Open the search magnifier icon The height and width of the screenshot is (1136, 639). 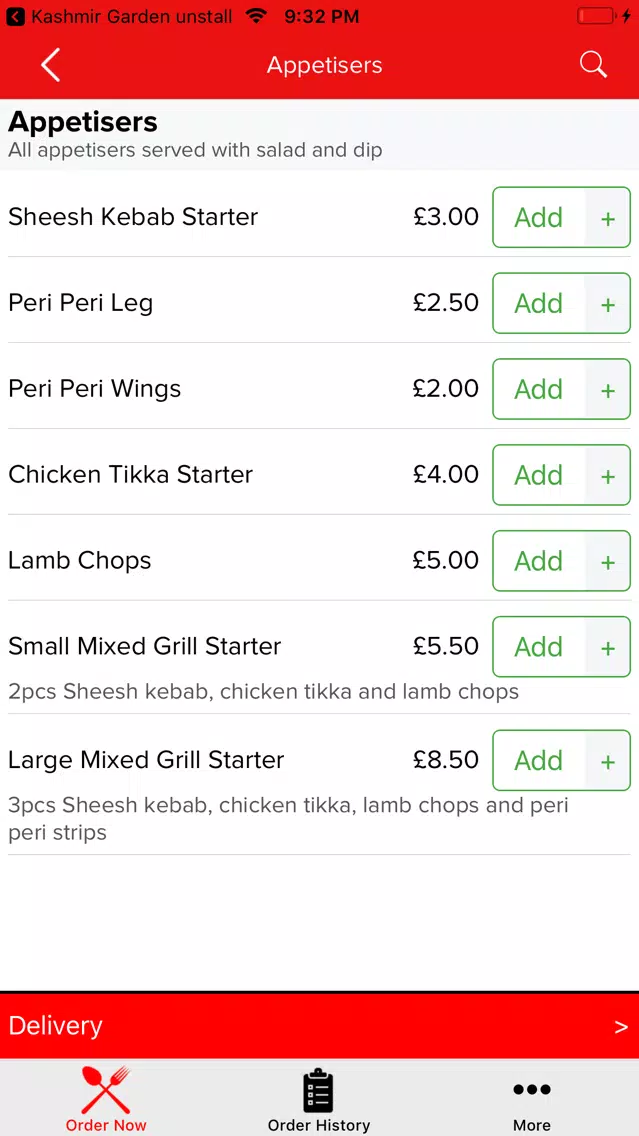[x=593, y=65]
